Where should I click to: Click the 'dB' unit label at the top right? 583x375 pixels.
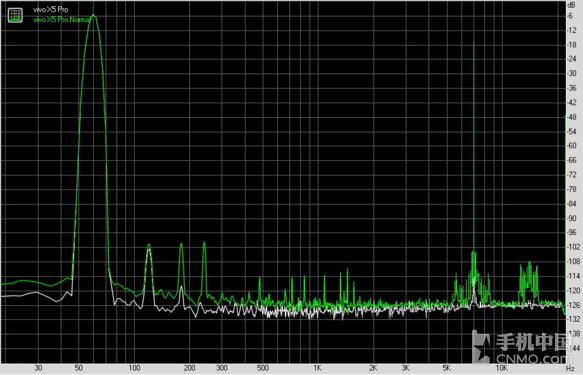click(x=571, y=5)
